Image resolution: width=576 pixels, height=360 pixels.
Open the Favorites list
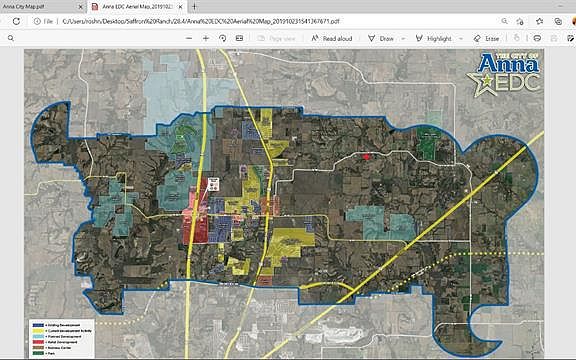point(539,21)
